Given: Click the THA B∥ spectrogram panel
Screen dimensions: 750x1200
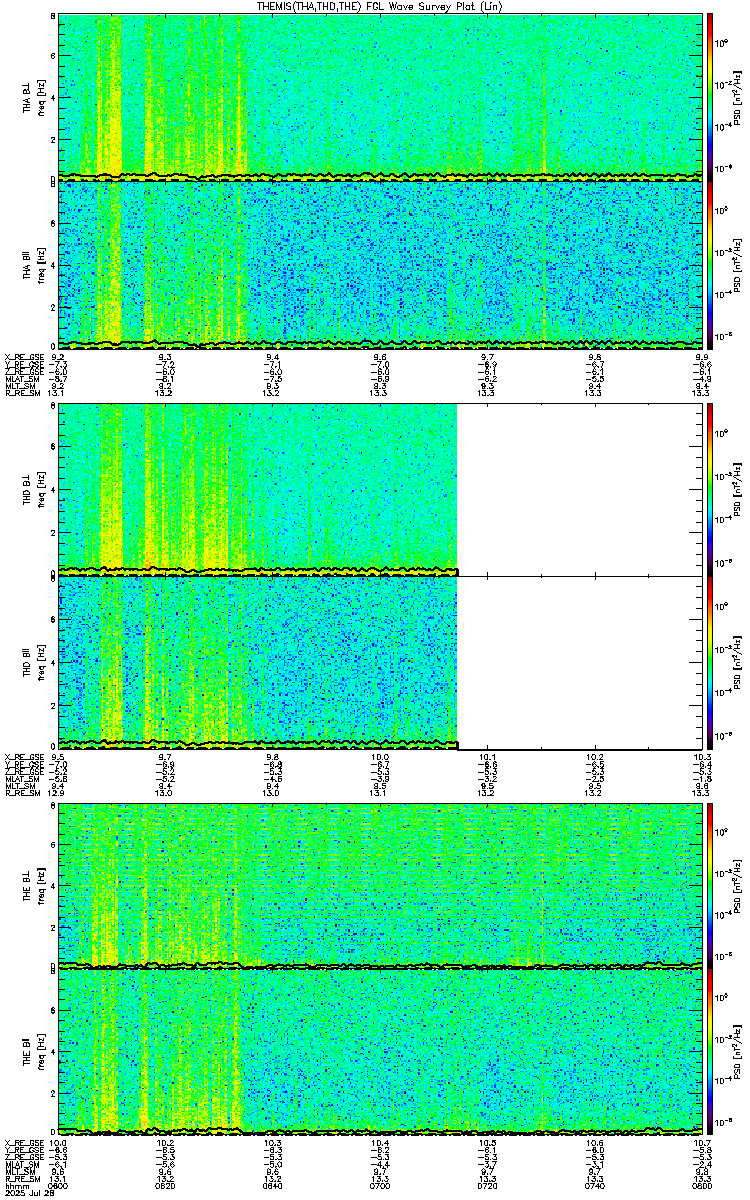Looking at the screenshot, I should point(381,264).
